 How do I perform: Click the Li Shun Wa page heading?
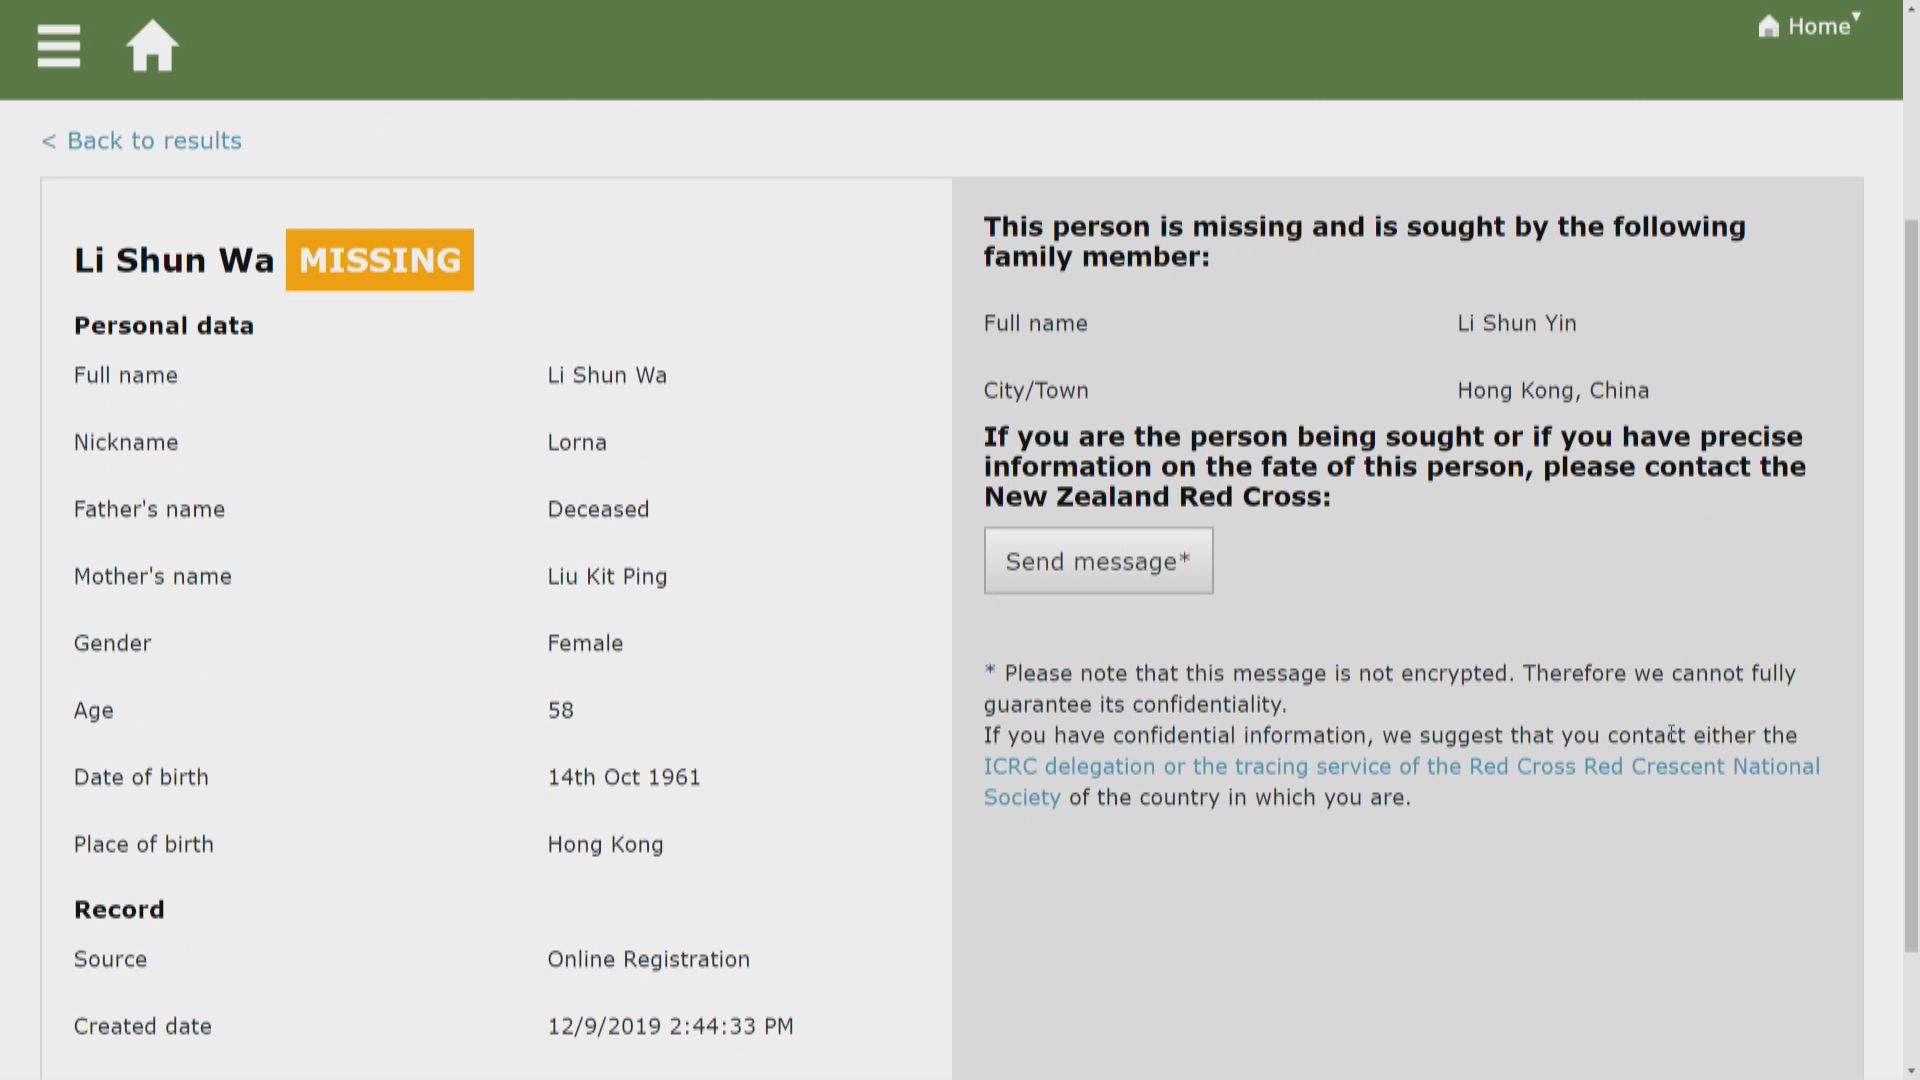pyautogui.click(x=174, y=260)
